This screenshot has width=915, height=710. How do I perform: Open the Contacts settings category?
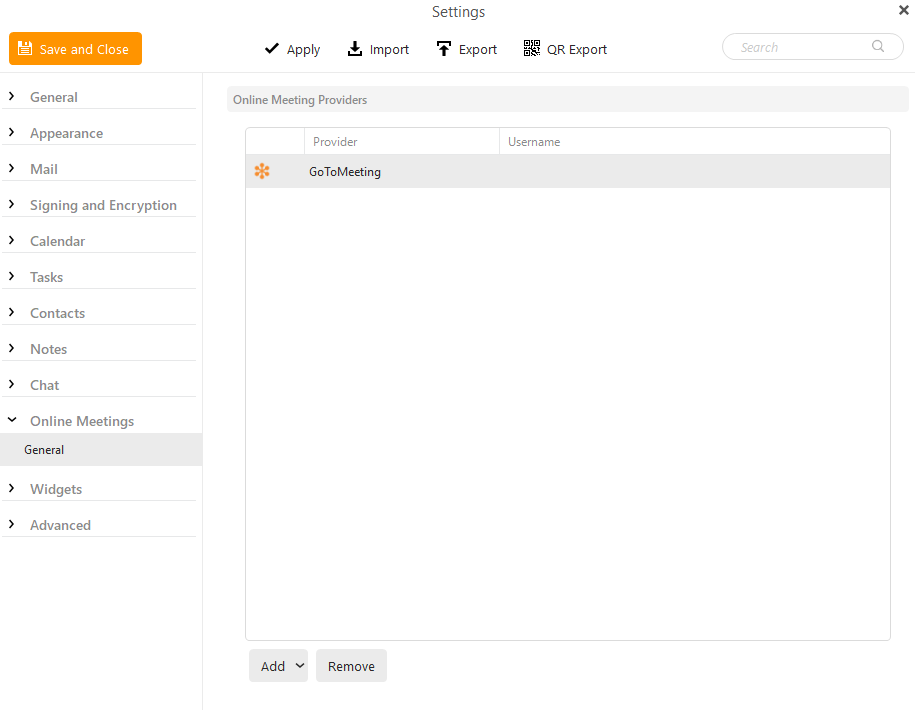click(57, 313)
